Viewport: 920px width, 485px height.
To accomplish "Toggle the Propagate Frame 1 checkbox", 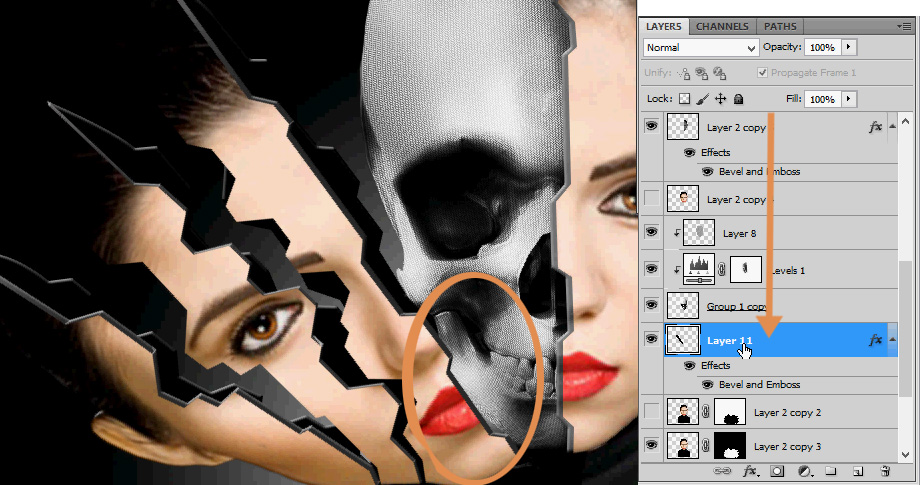I will [x=762, y=73].
